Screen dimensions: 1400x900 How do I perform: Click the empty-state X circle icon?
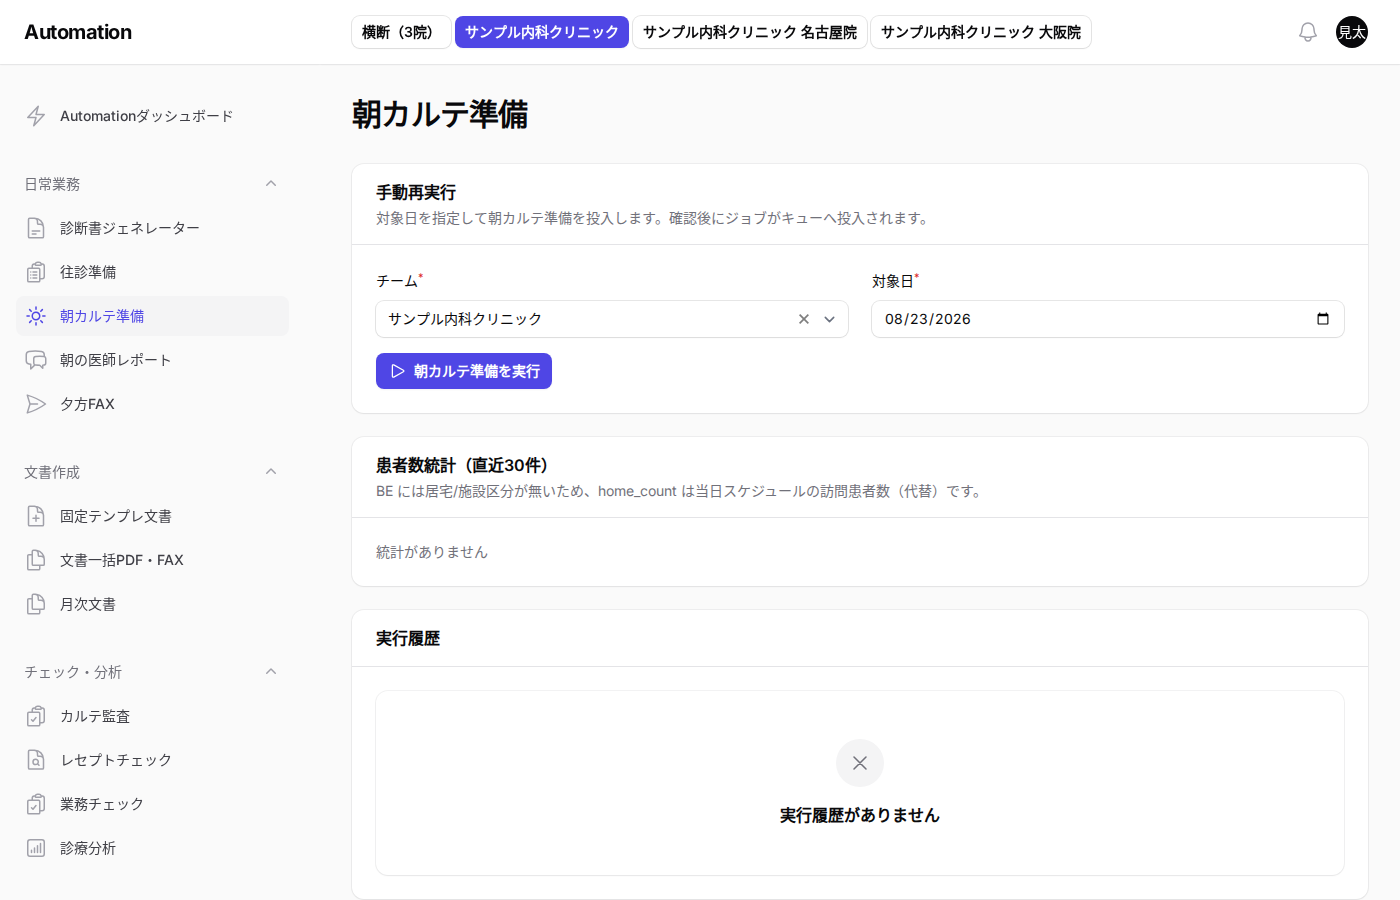tap(860, 763)
